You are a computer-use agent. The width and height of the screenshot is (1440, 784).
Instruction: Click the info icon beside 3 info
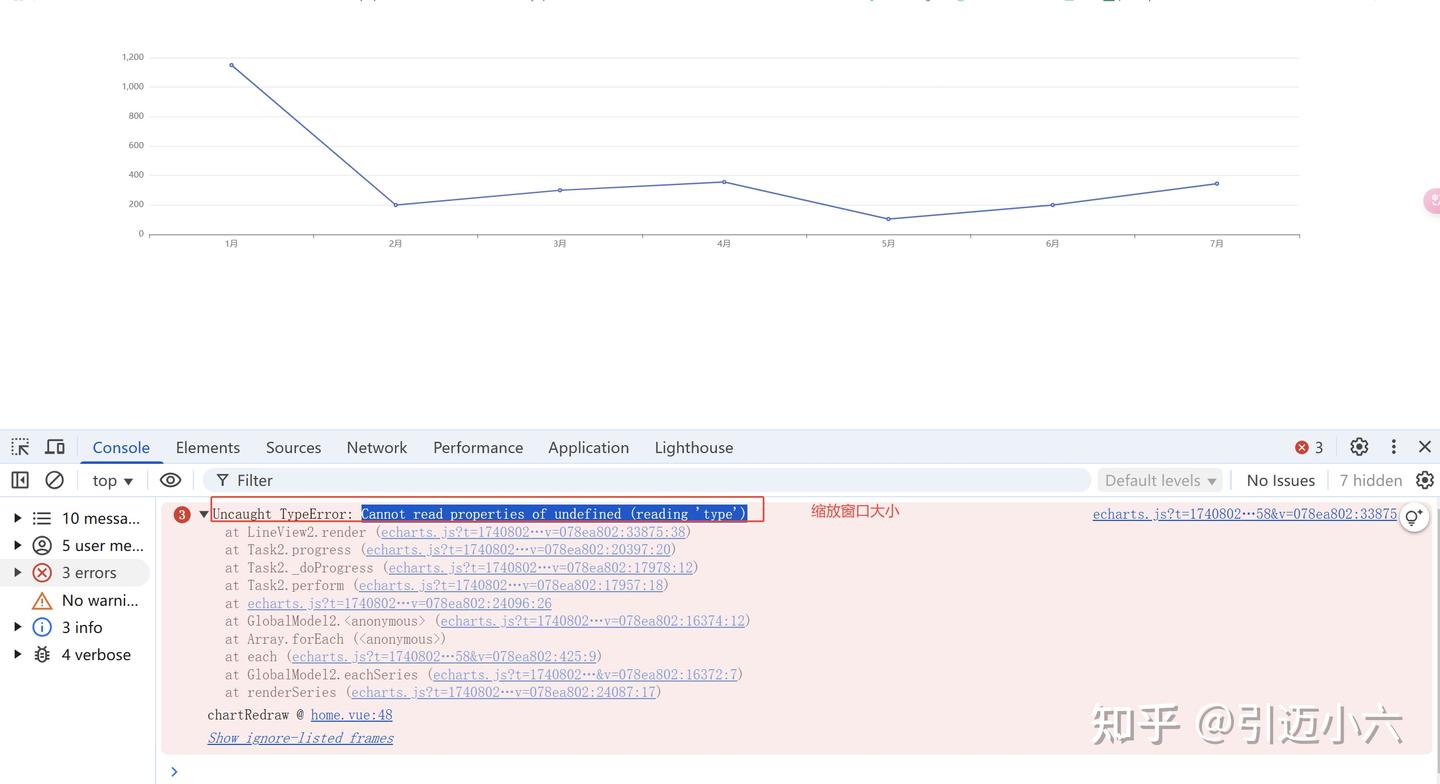(42, 627)
